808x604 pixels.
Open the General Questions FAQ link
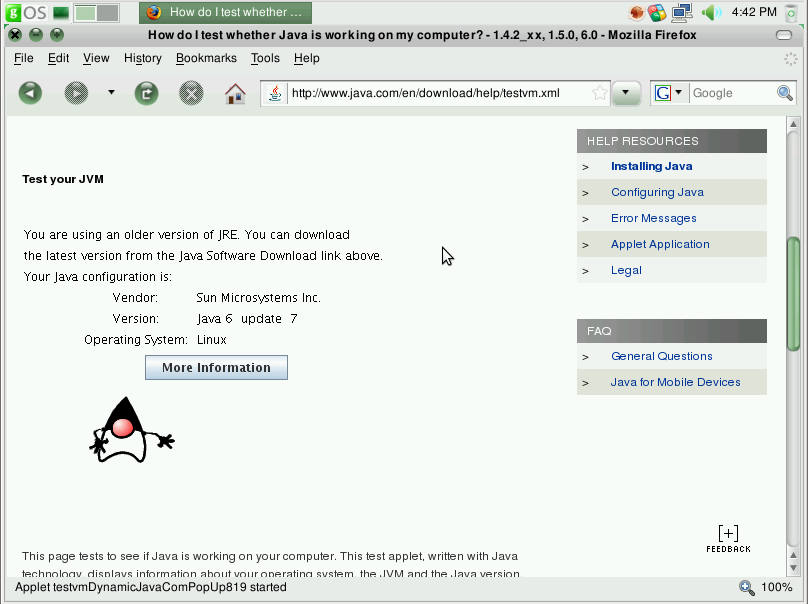[x=662, y=356]
